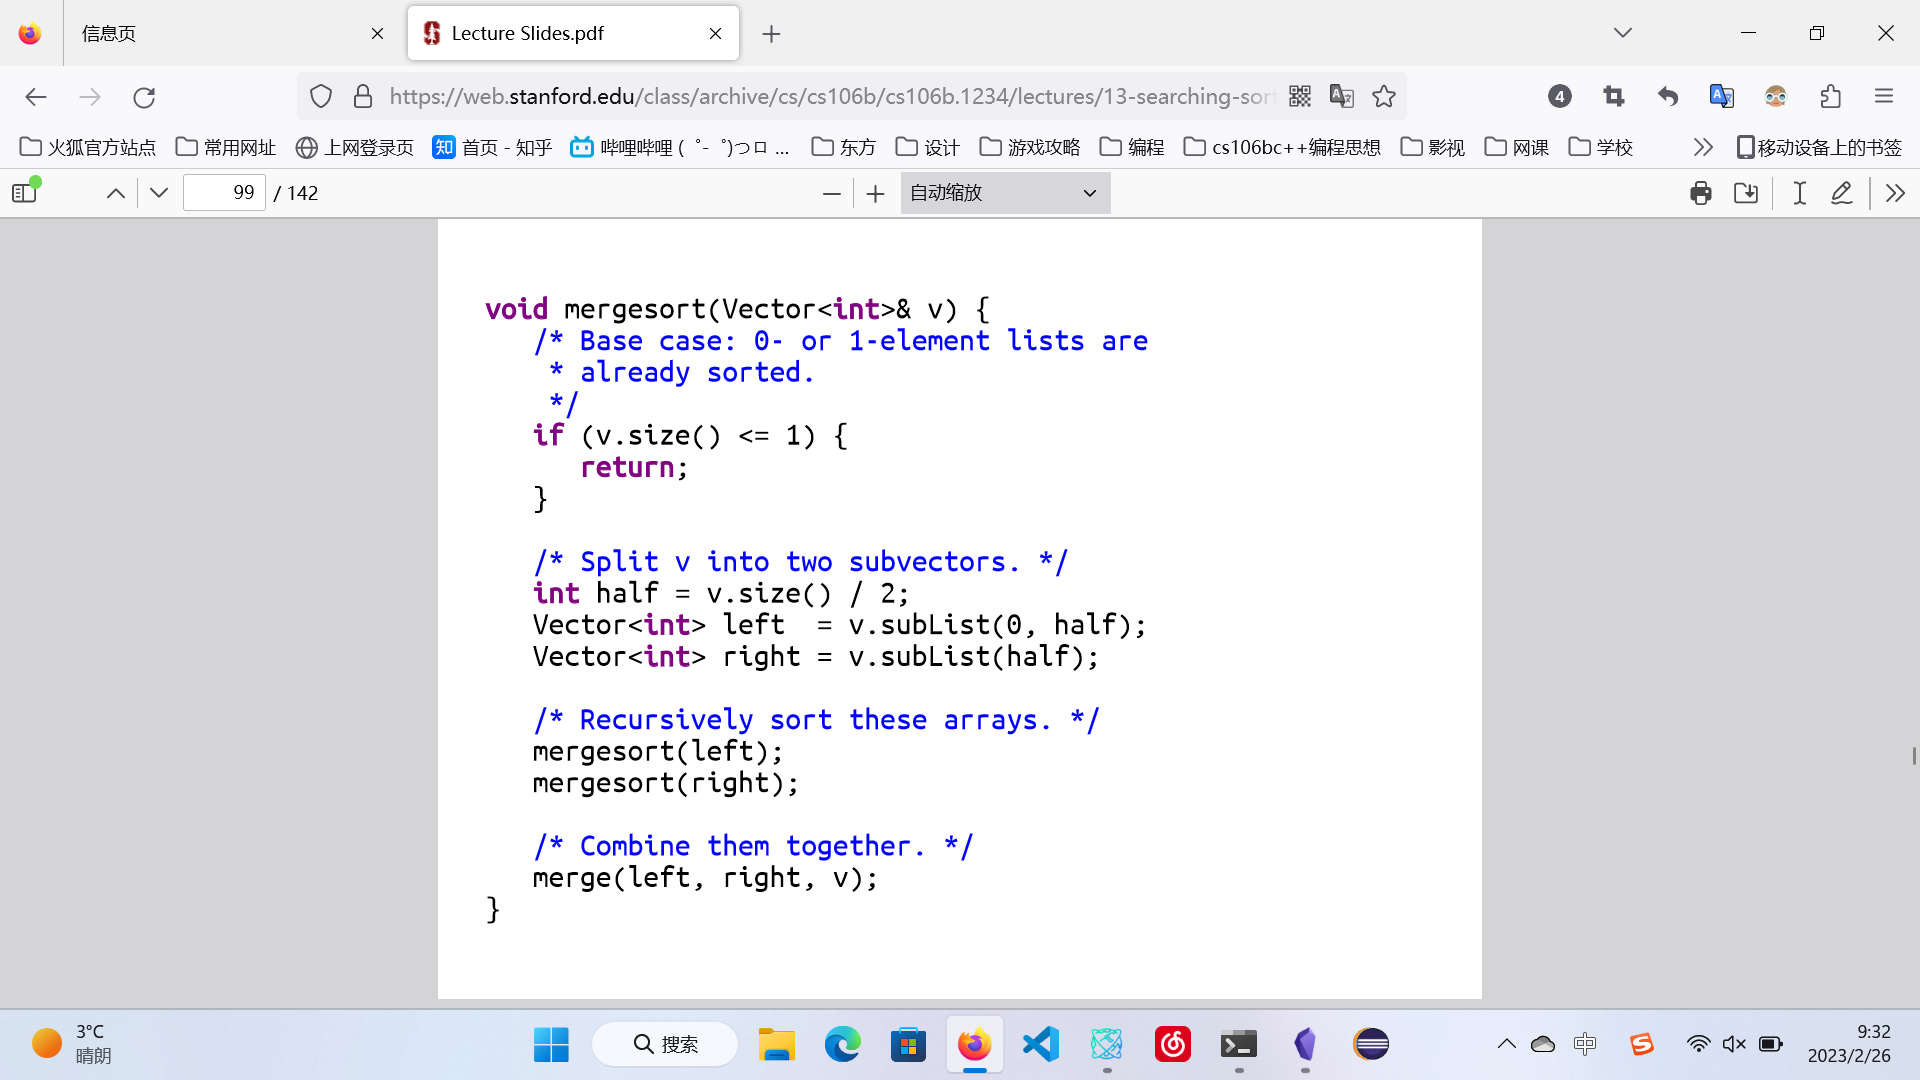Open the 编程 bookmark folder
Viewport: 1920px width, 1080px height.
point(1132,147)
